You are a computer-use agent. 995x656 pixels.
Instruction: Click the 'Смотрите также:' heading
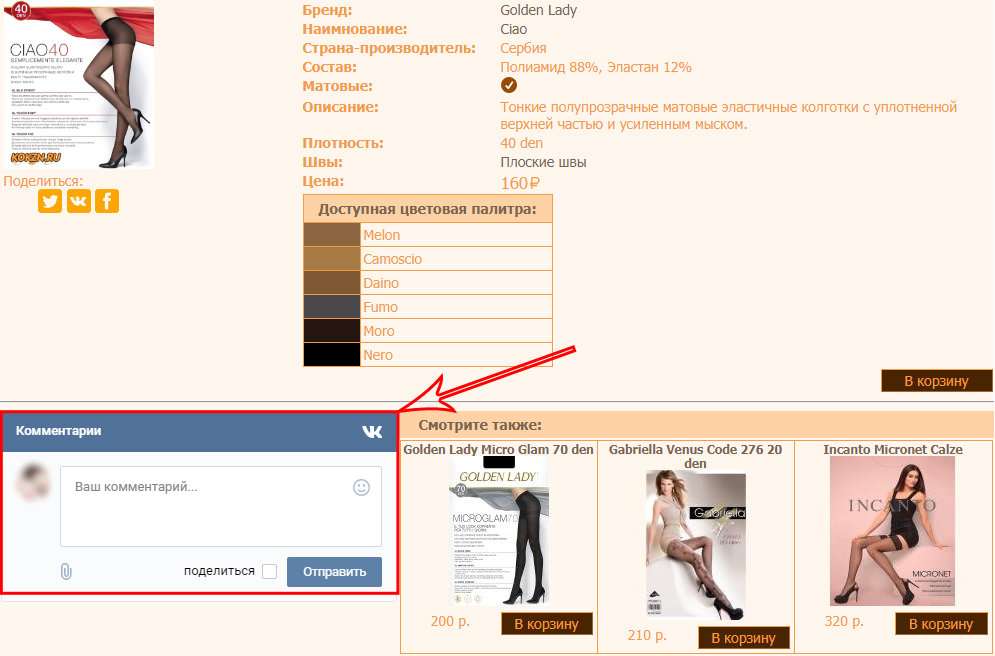[x=480, y=425]
